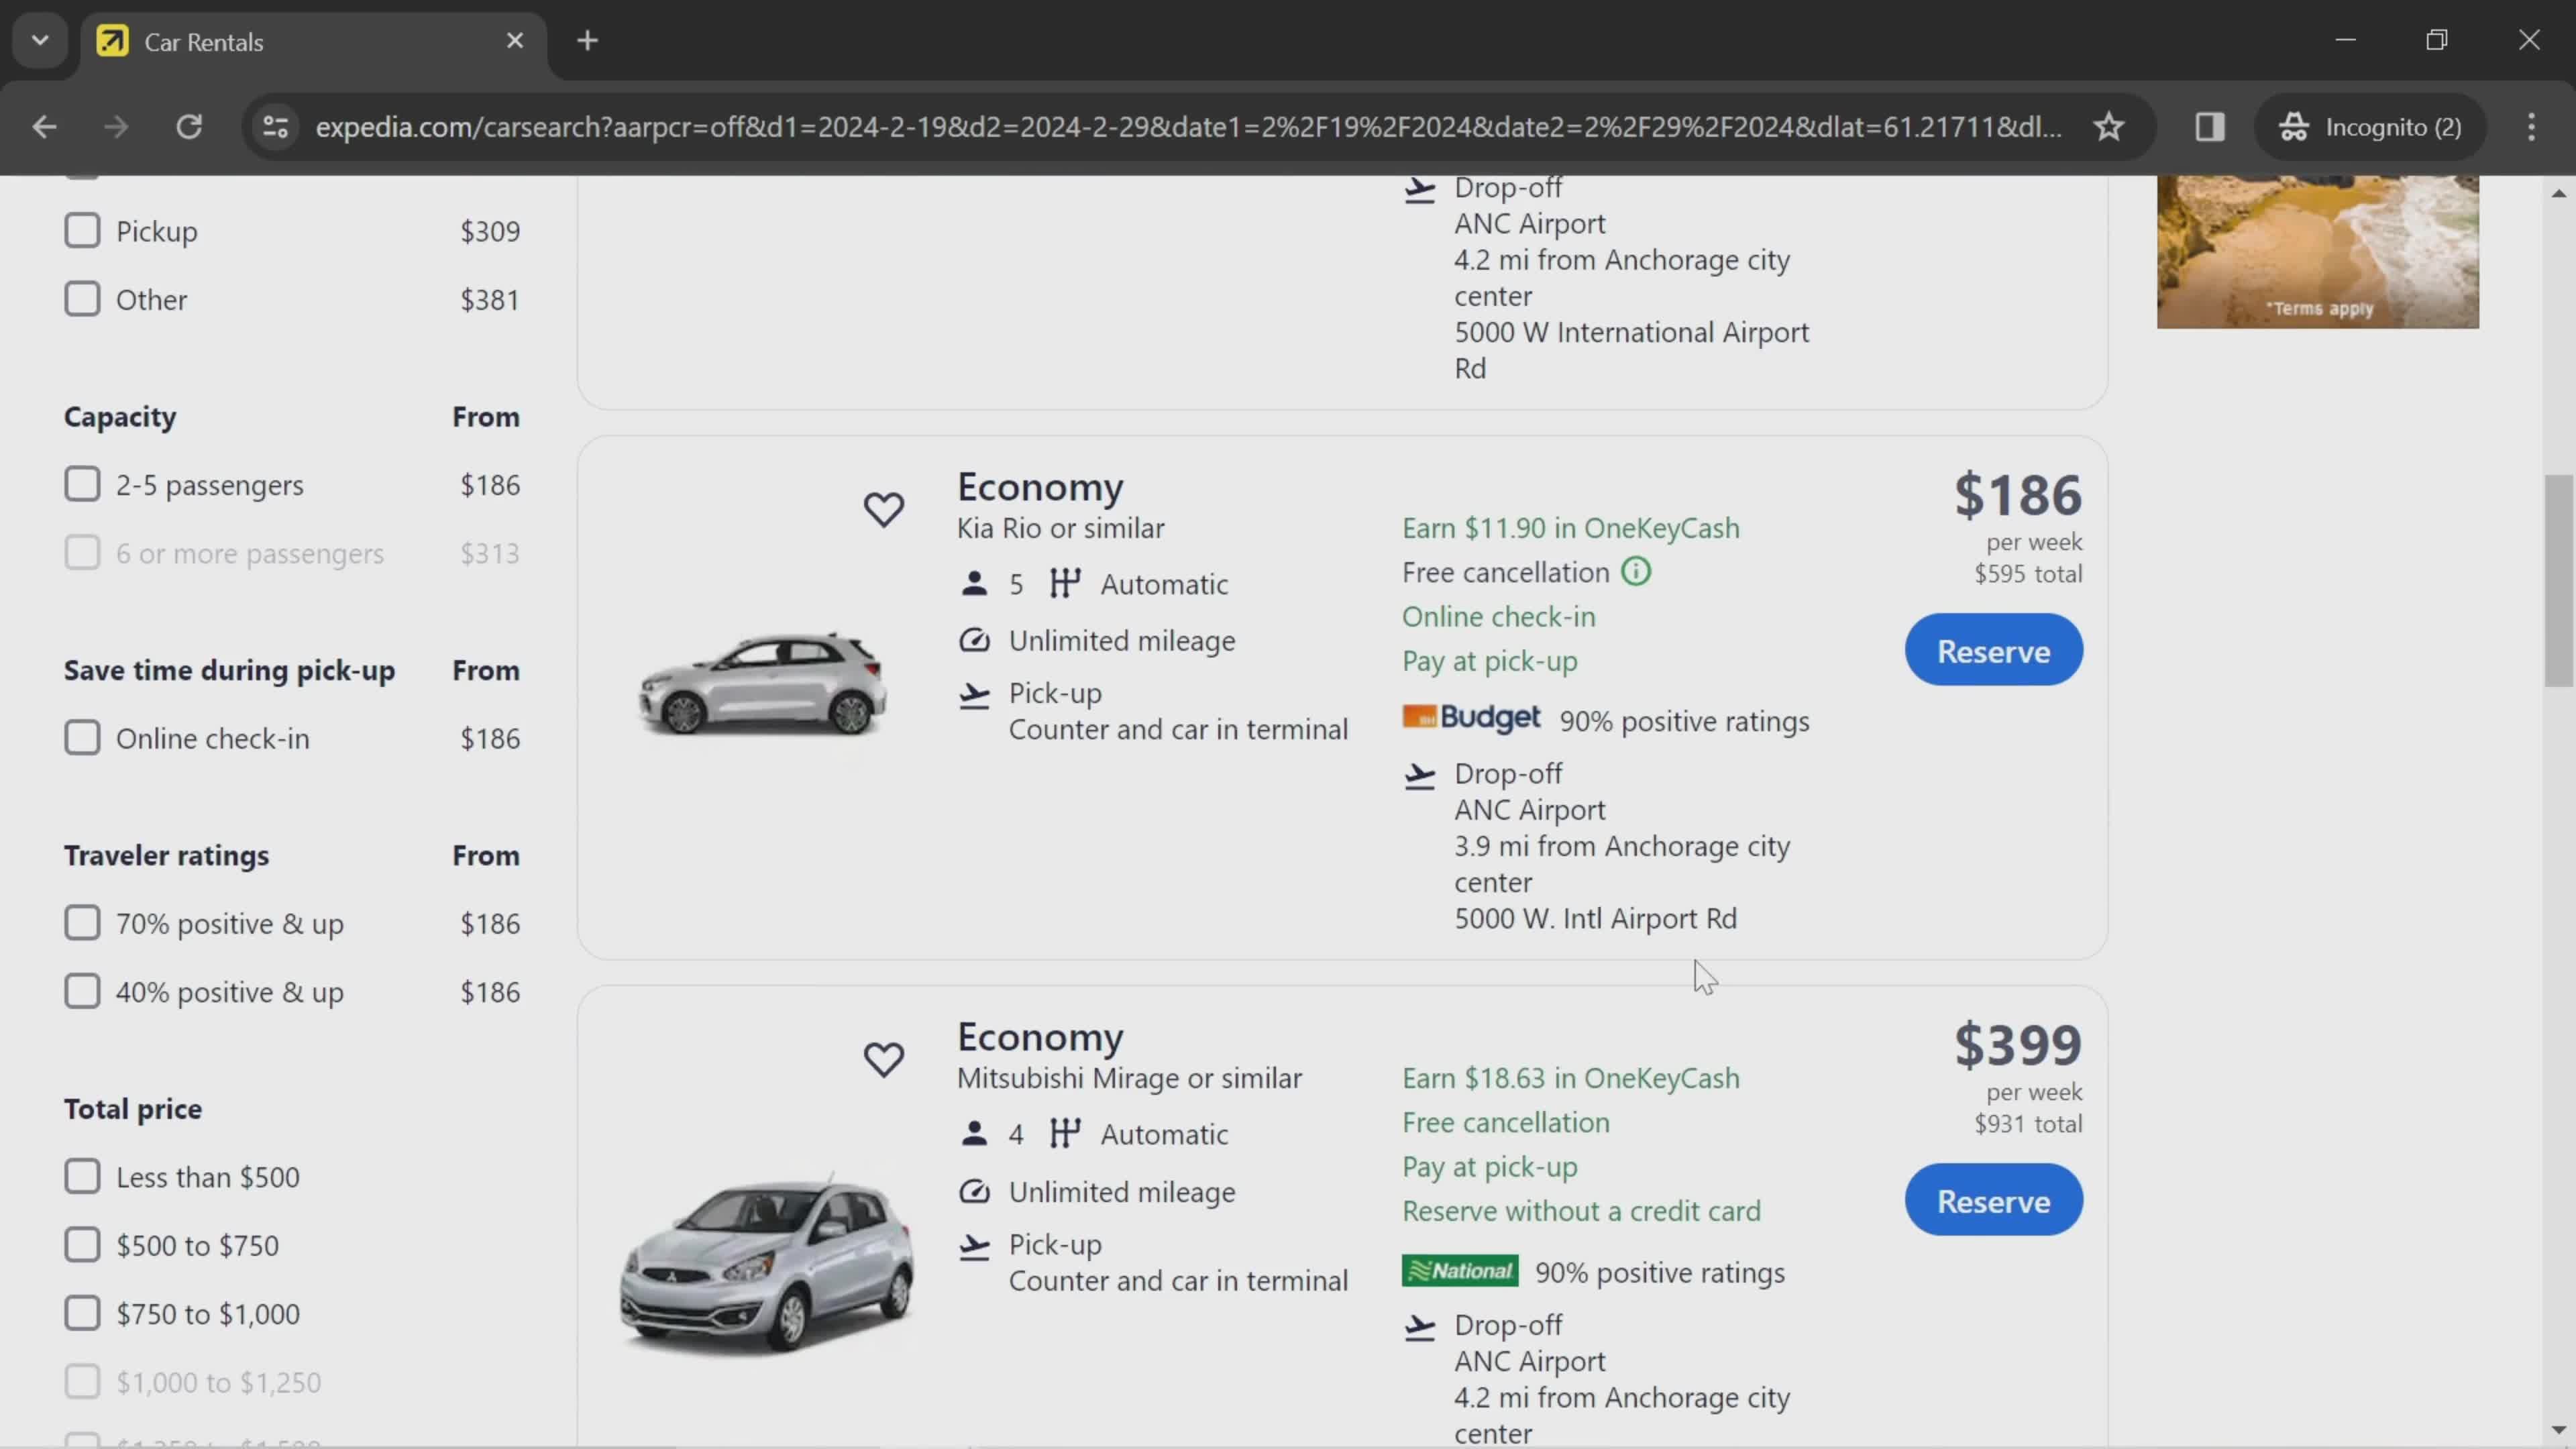Check the $500 to $750 price filter
2576x1449 pixels.
82,1245
